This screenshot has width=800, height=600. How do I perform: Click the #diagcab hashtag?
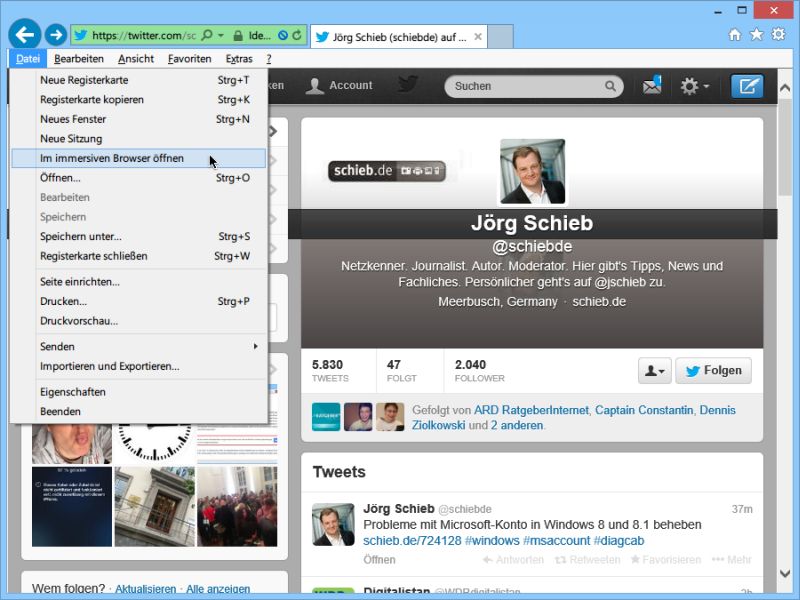[x=618, y=540]
